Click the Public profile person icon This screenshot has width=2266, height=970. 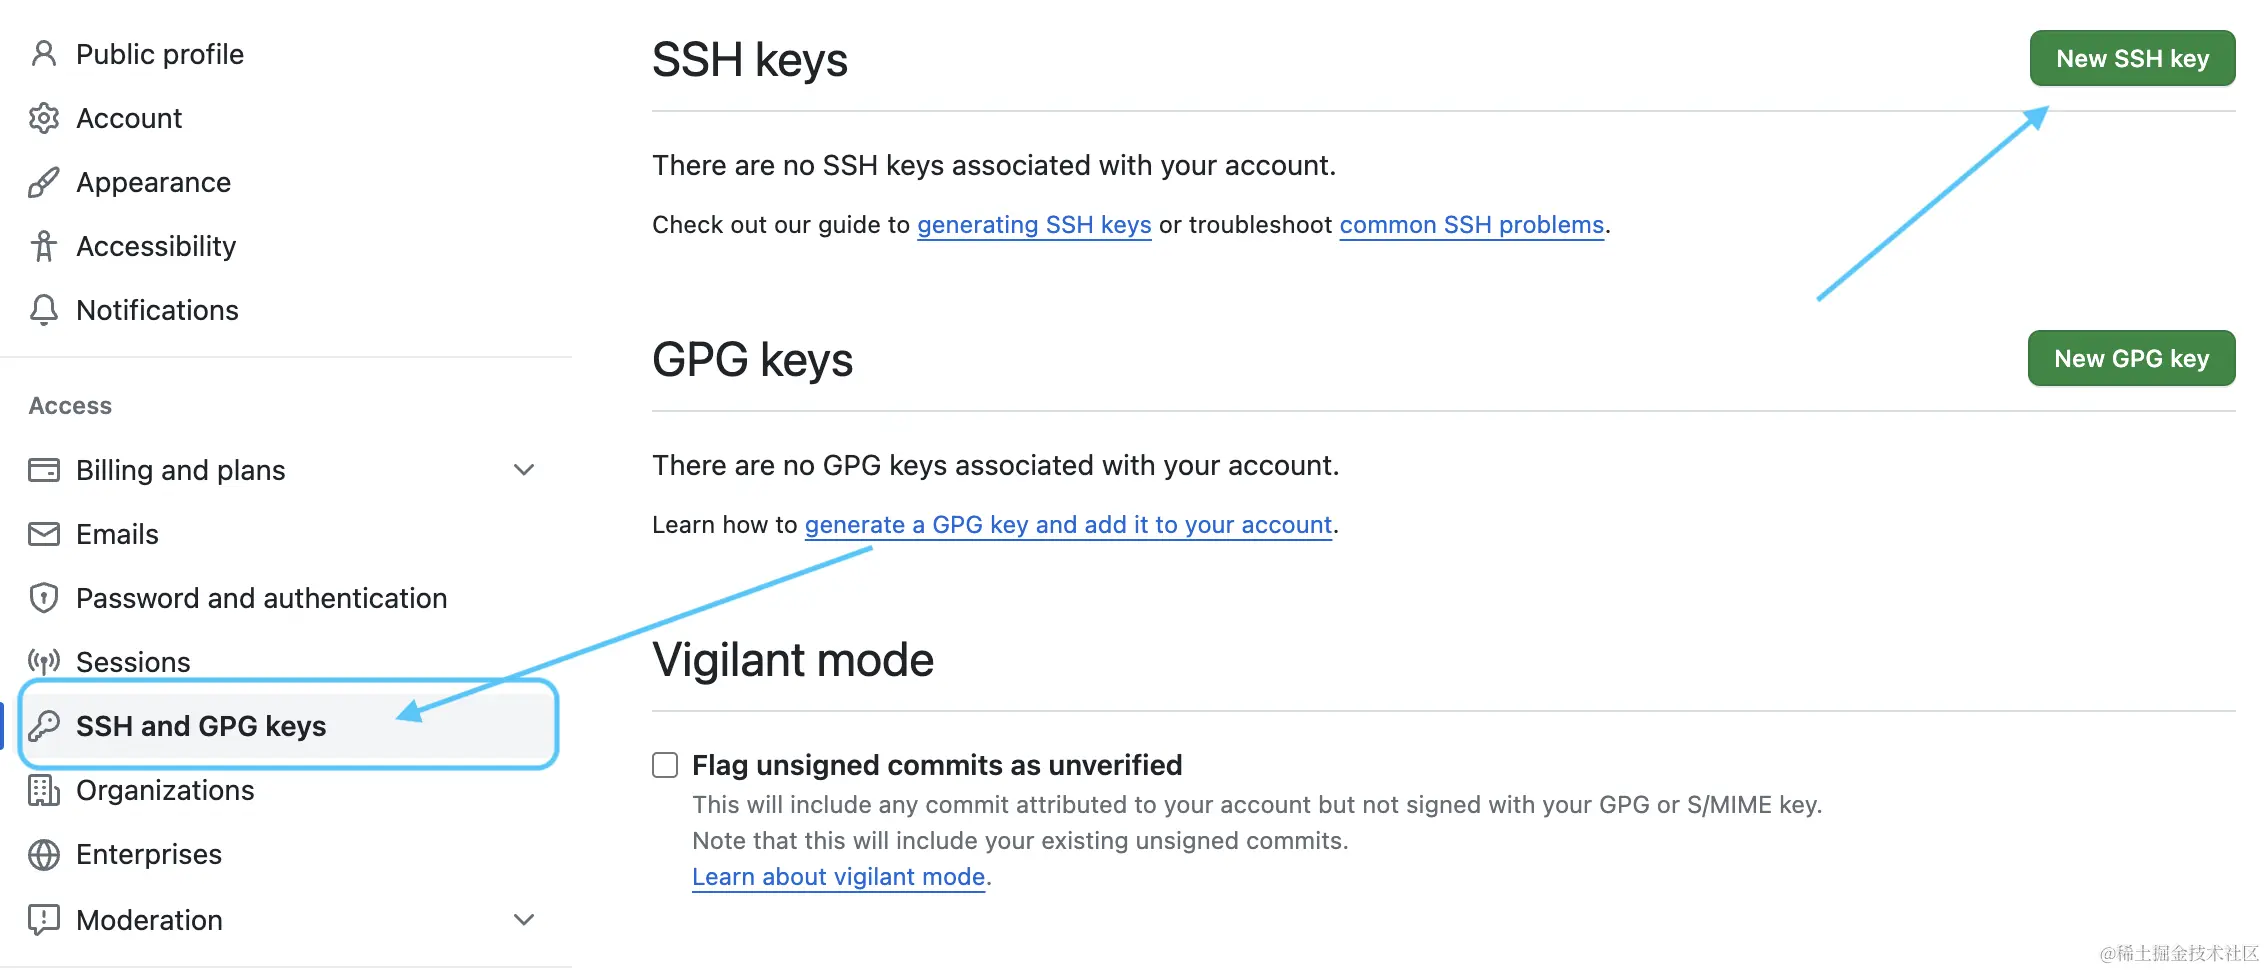point(43,54)
